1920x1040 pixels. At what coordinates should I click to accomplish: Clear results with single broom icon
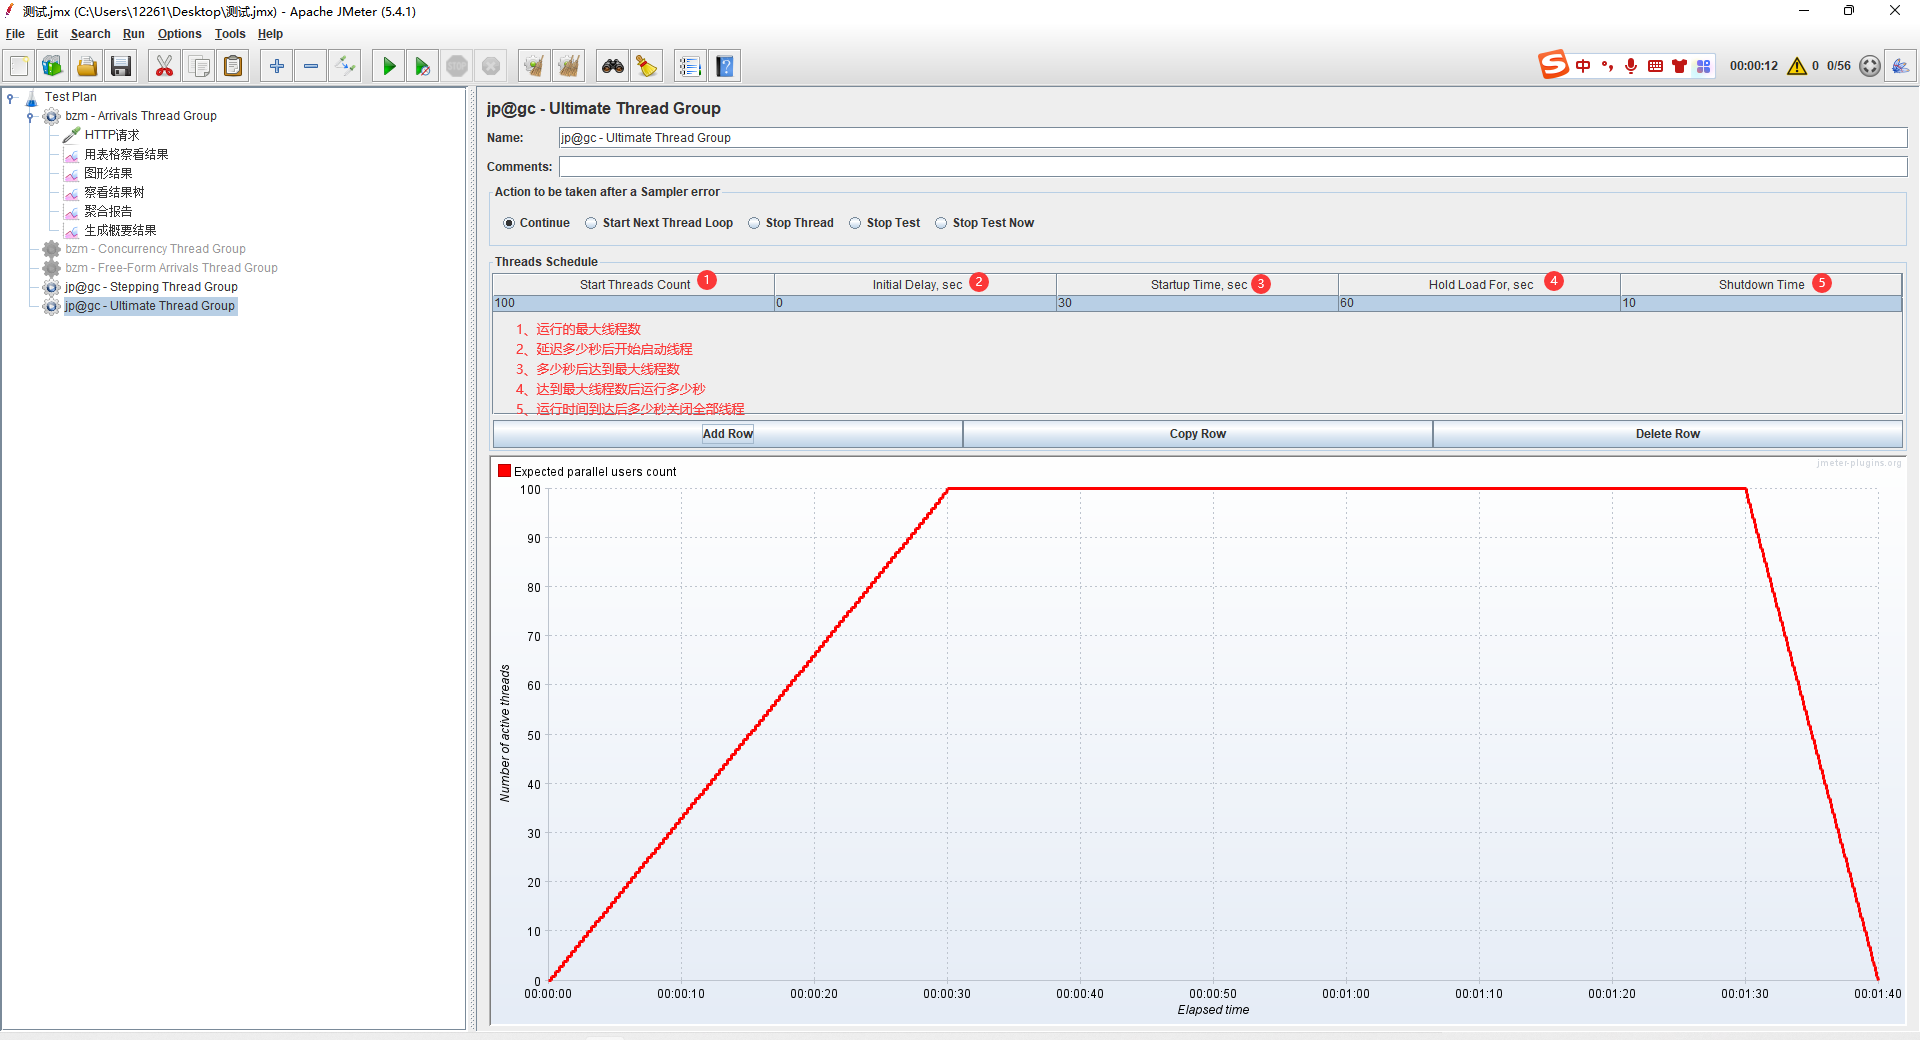[535, 66]
